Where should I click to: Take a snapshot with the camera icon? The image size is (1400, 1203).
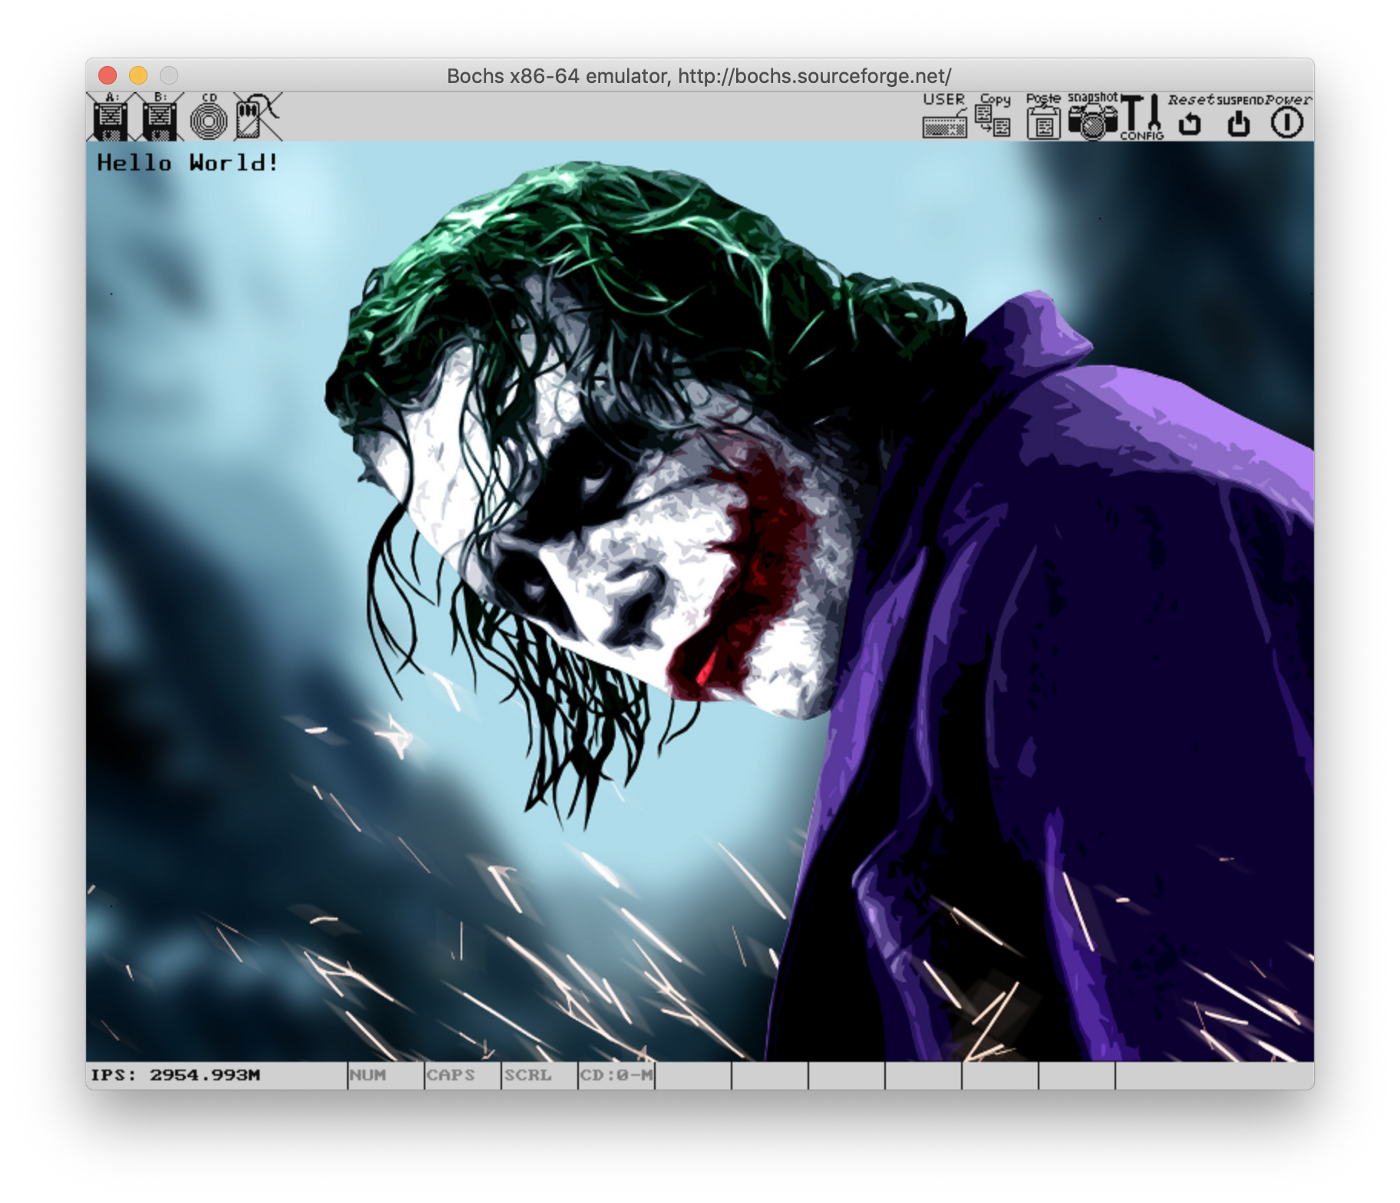tap(1092, 116)
